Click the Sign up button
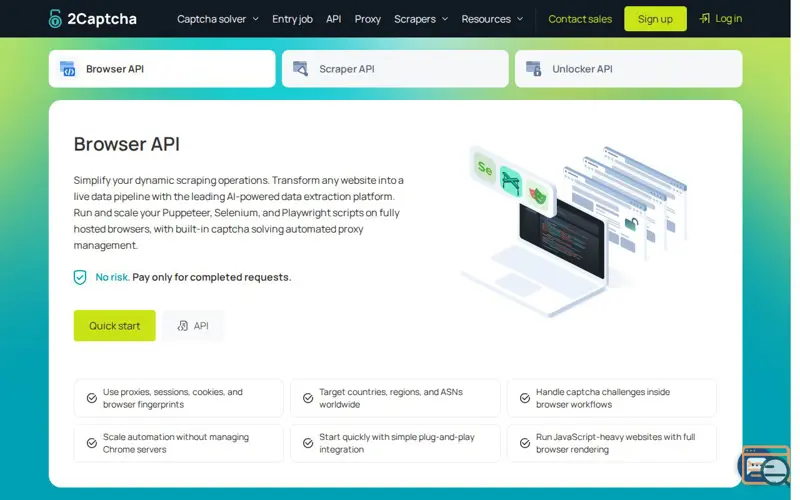 (x=655, y=19)
